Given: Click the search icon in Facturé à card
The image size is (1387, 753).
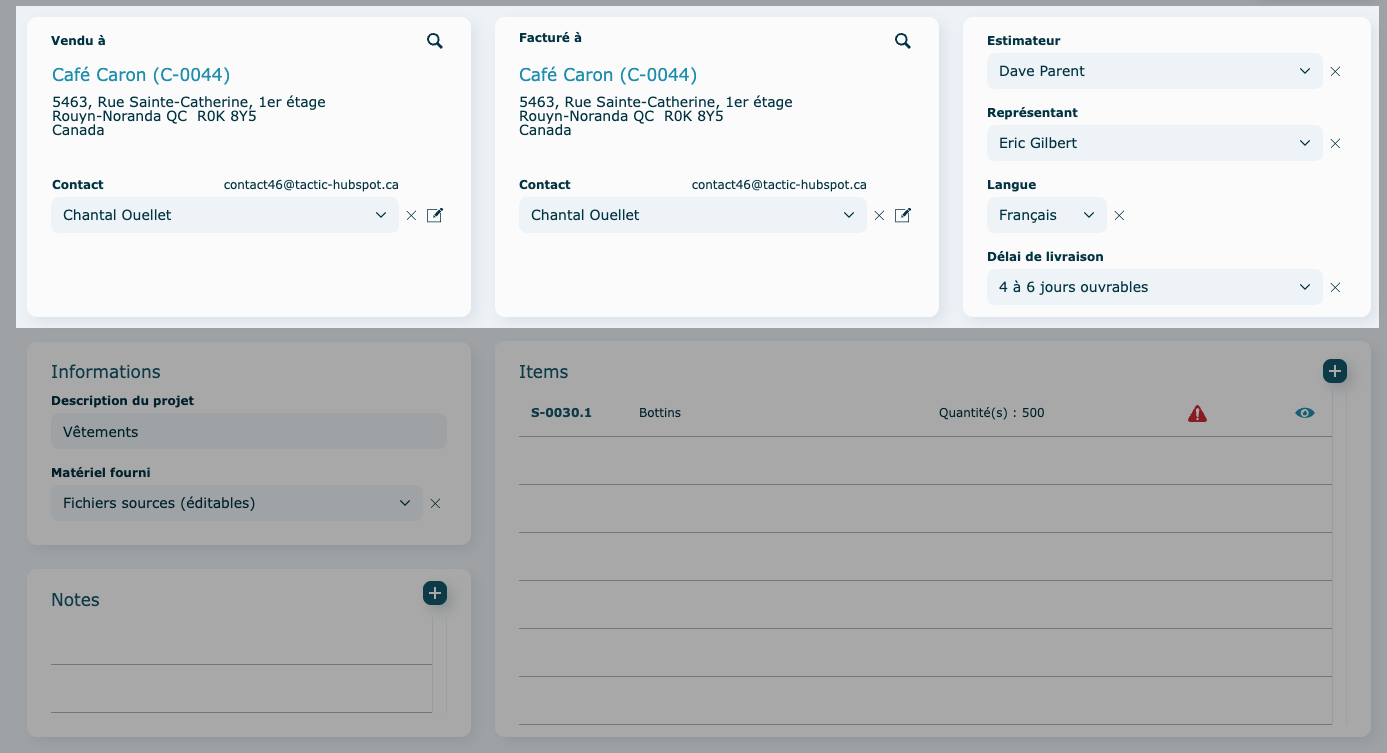Looking at the screenshot, I should (902, 41).
